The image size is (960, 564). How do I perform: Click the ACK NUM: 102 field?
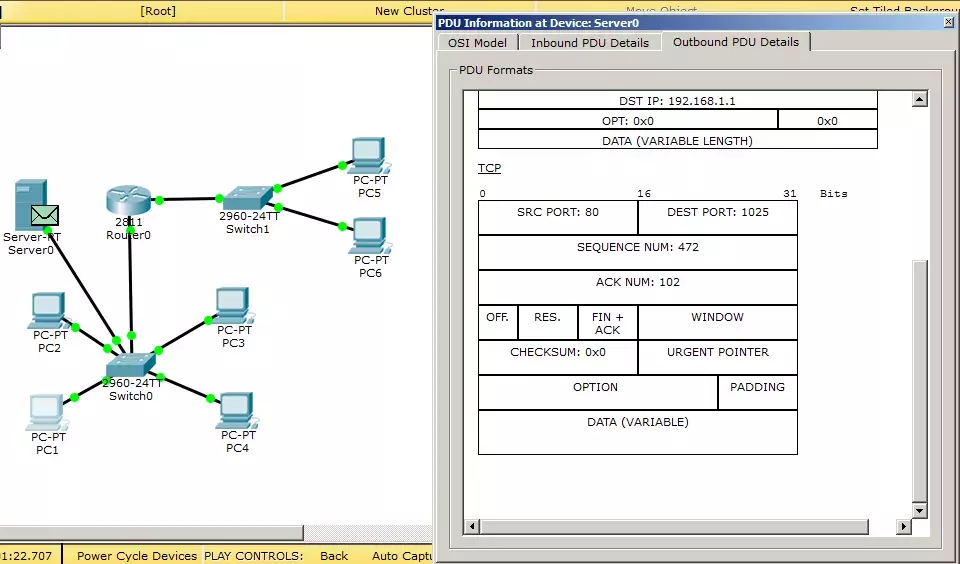click(x=637, y=287)
